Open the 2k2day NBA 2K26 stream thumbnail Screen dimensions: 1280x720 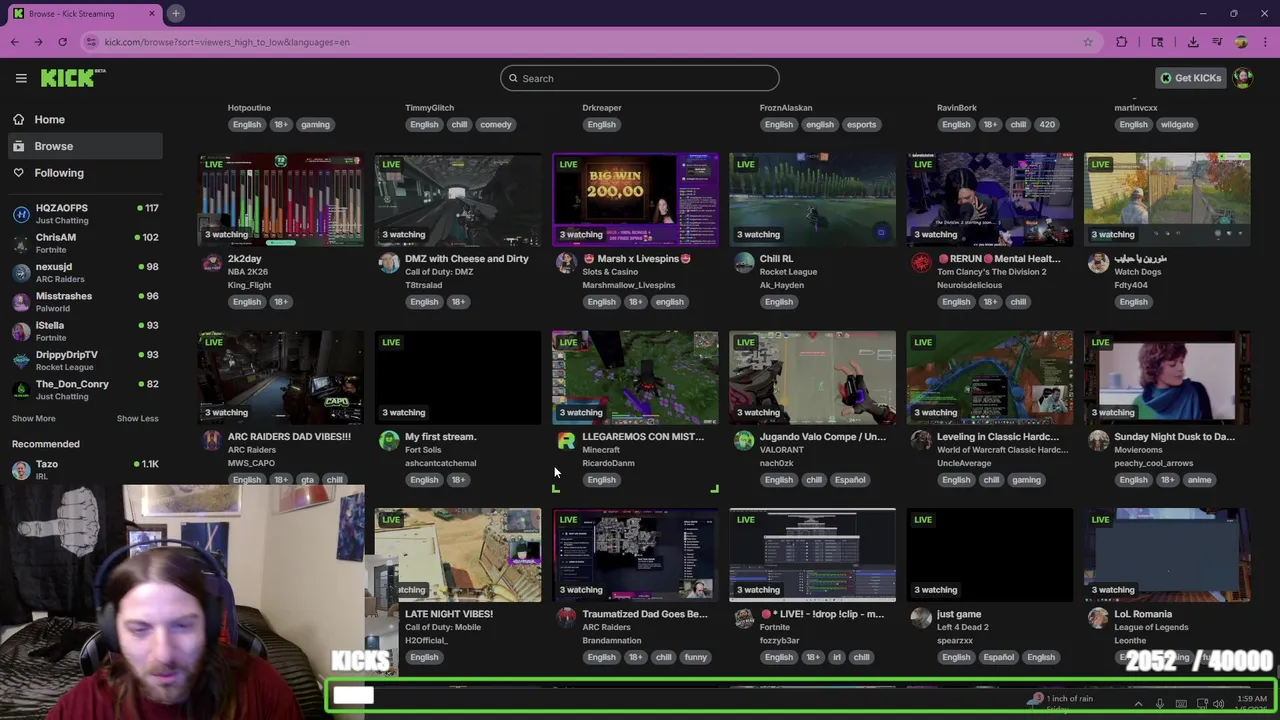tap(281, 199)
